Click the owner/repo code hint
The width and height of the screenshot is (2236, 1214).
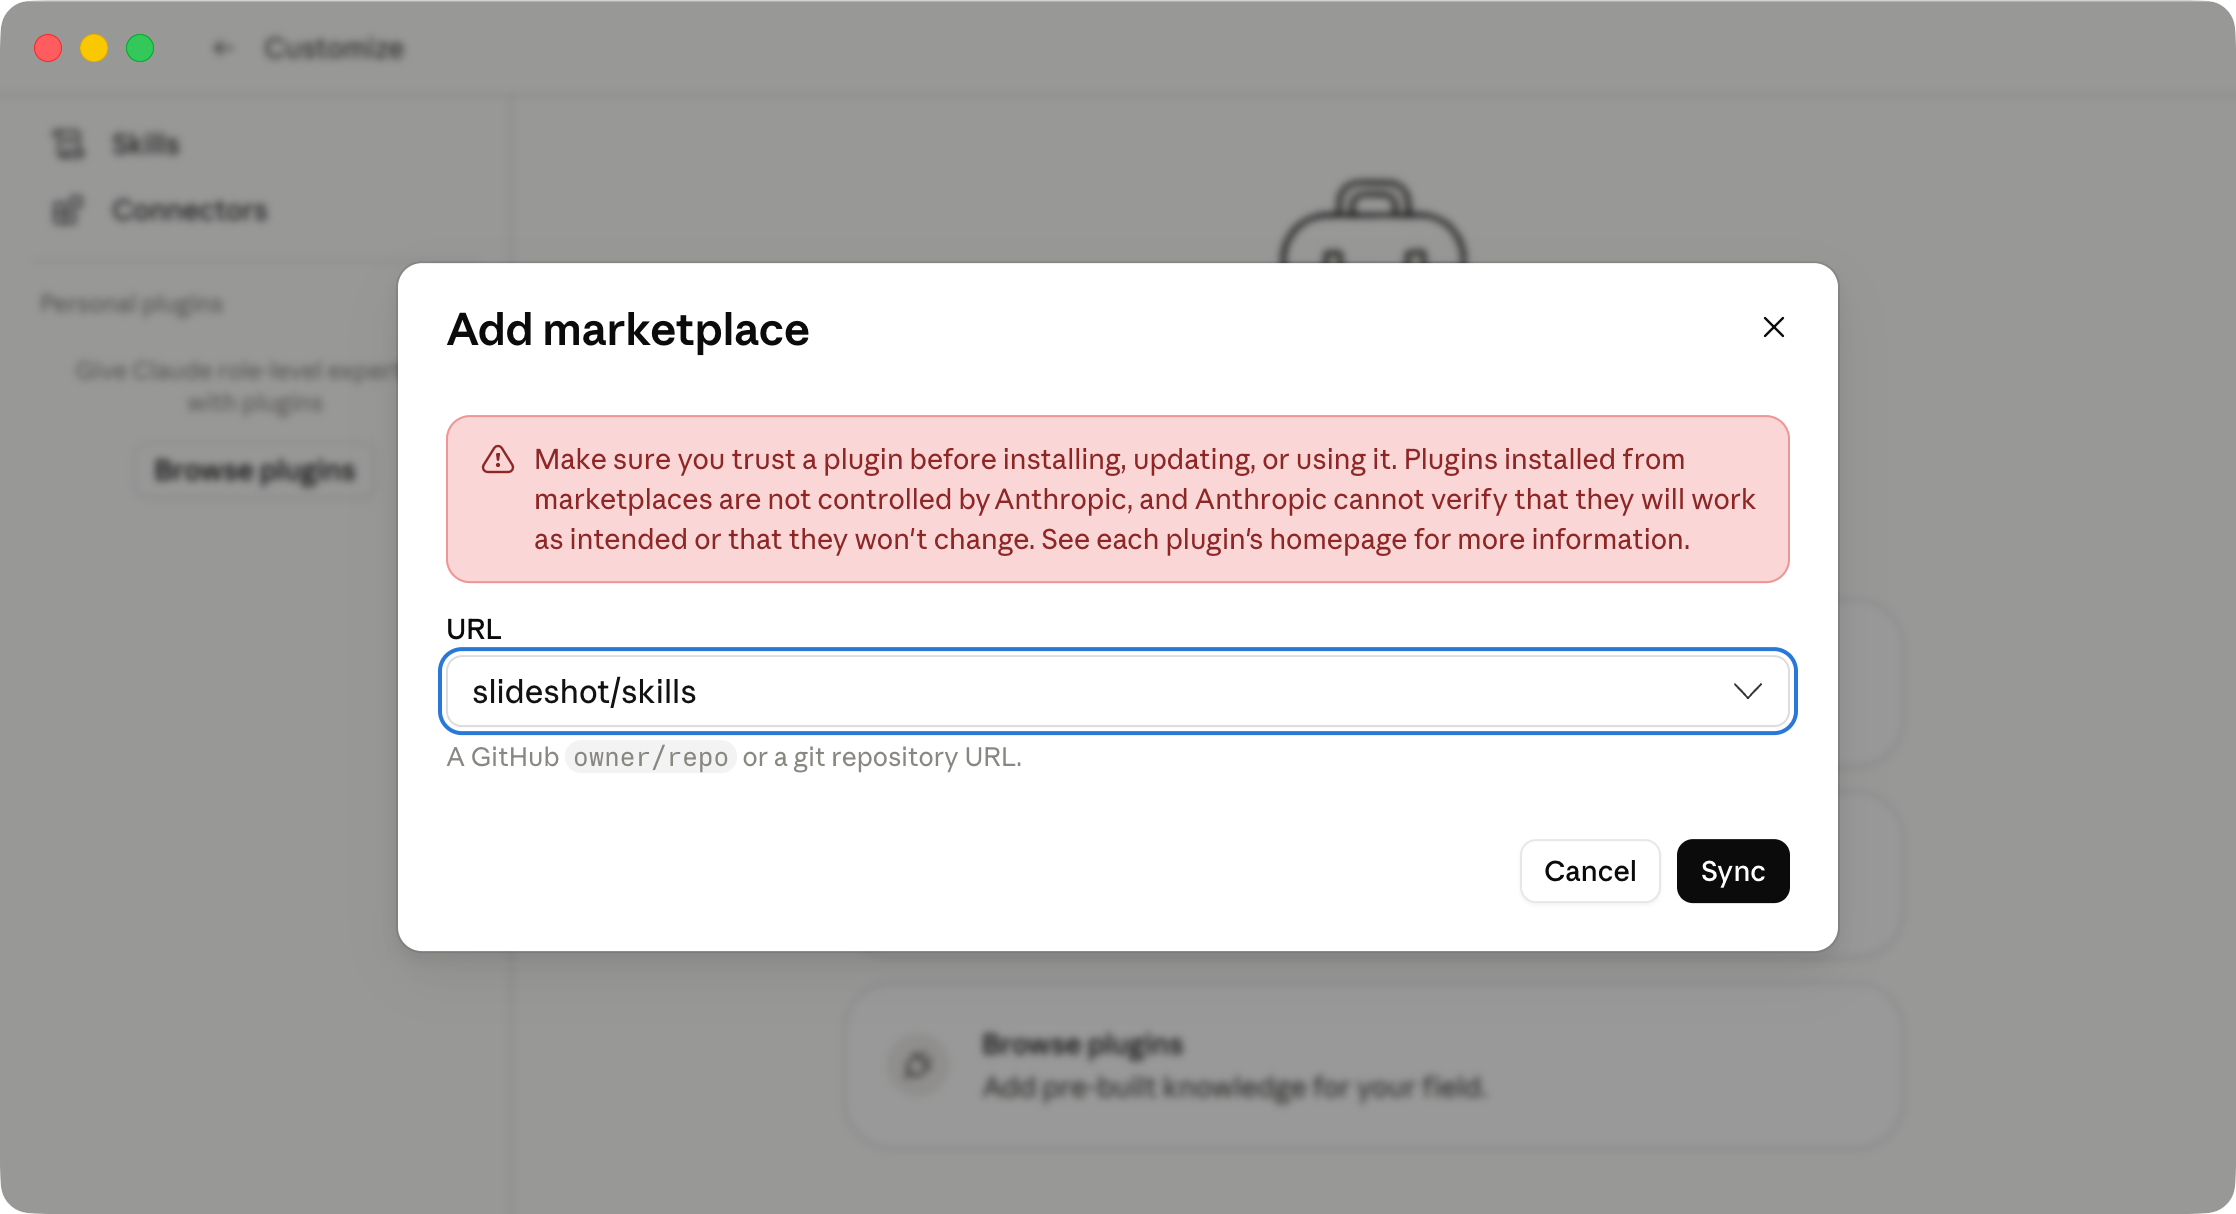coord(651,757)
